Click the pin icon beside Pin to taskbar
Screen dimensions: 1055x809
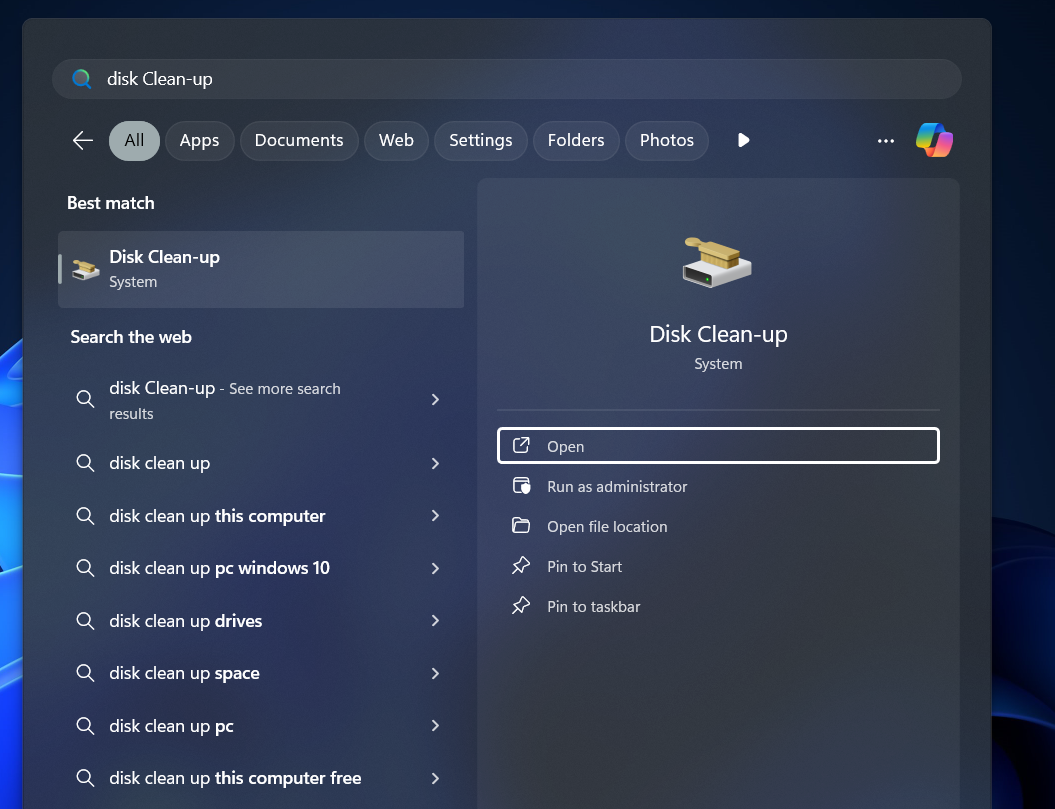pos(521,606)
